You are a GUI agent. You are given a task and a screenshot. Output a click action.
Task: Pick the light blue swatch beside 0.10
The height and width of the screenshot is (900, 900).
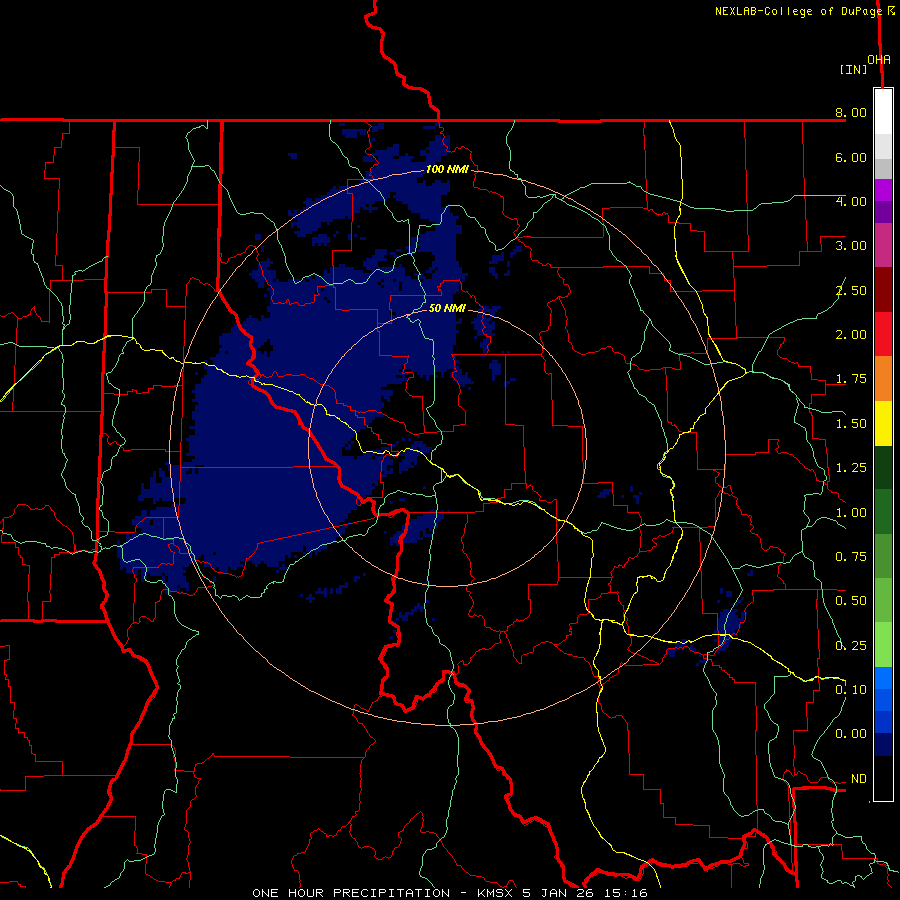click(x=883, y=678)
